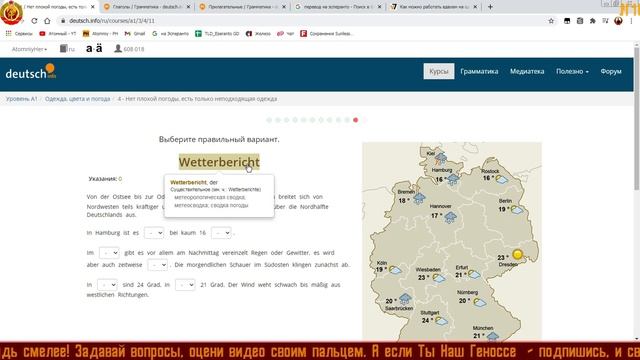Open the 'Сохранение Sunless' bookmark
The height and width of the screenshot is (360, 640).
326,33
